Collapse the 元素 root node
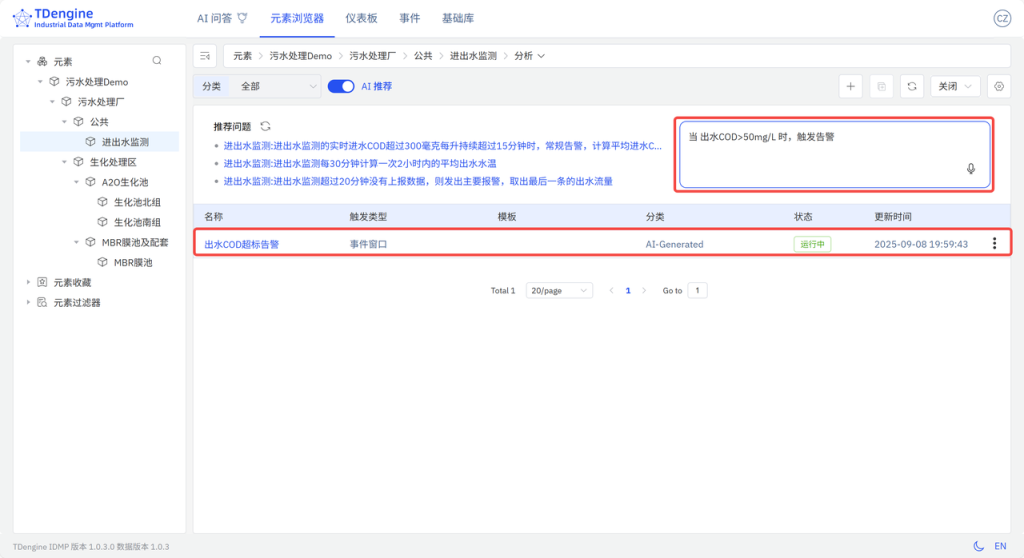Viewport: 1024px width, 558px height. pyautogui.click(x=28, y=61)
